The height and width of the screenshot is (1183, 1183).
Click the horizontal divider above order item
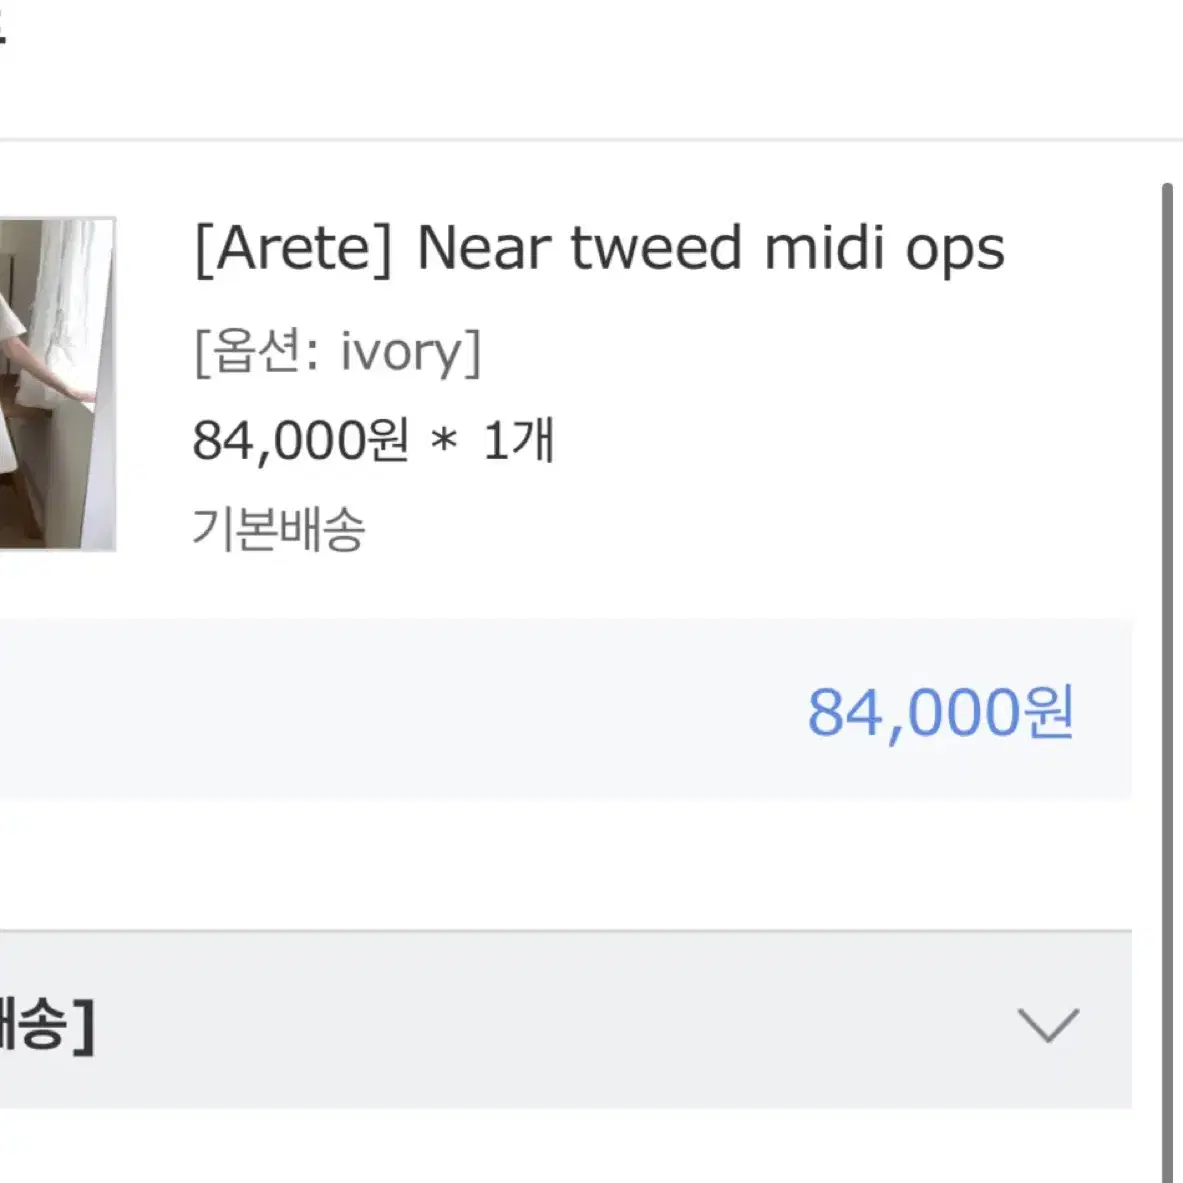point(592,140)
